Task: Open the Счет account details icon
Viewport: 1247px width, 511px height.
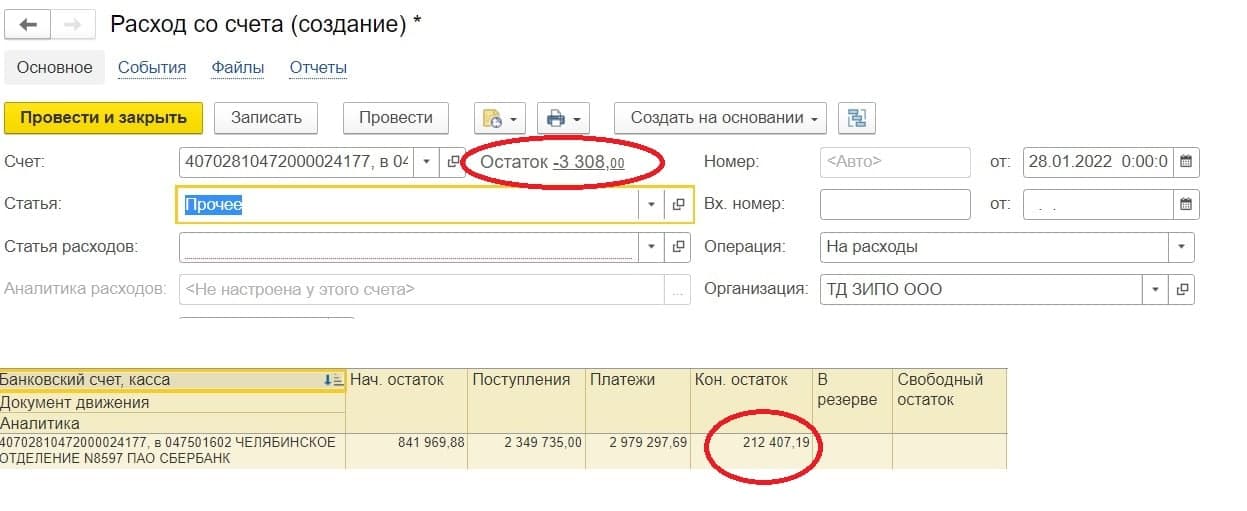Action: point(453,161)
